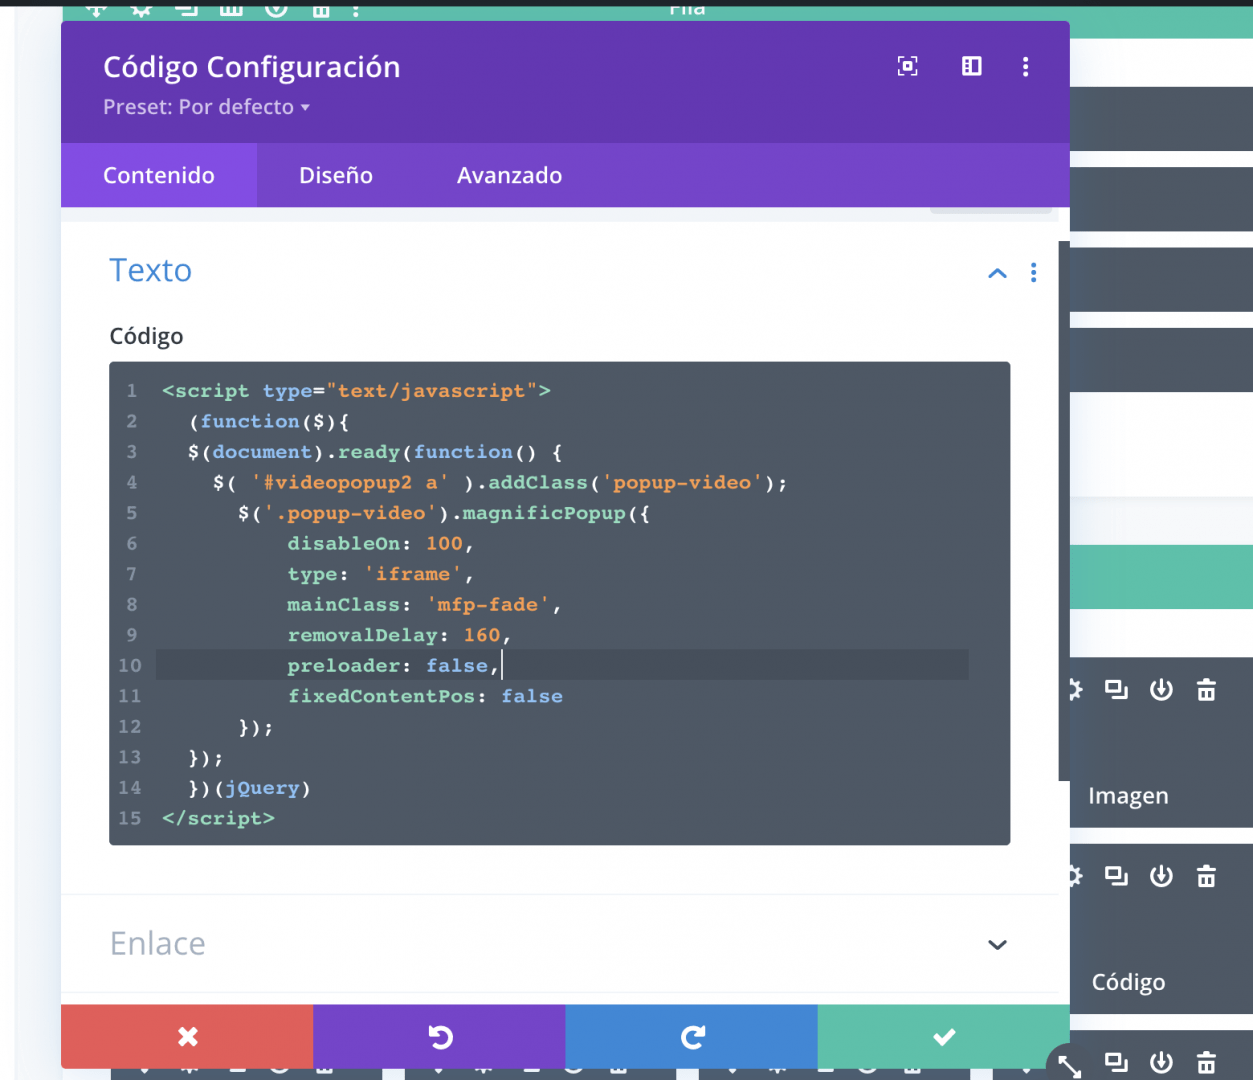
Task: Switch to the Contenido tab
Action: click(x=159, y=175)
